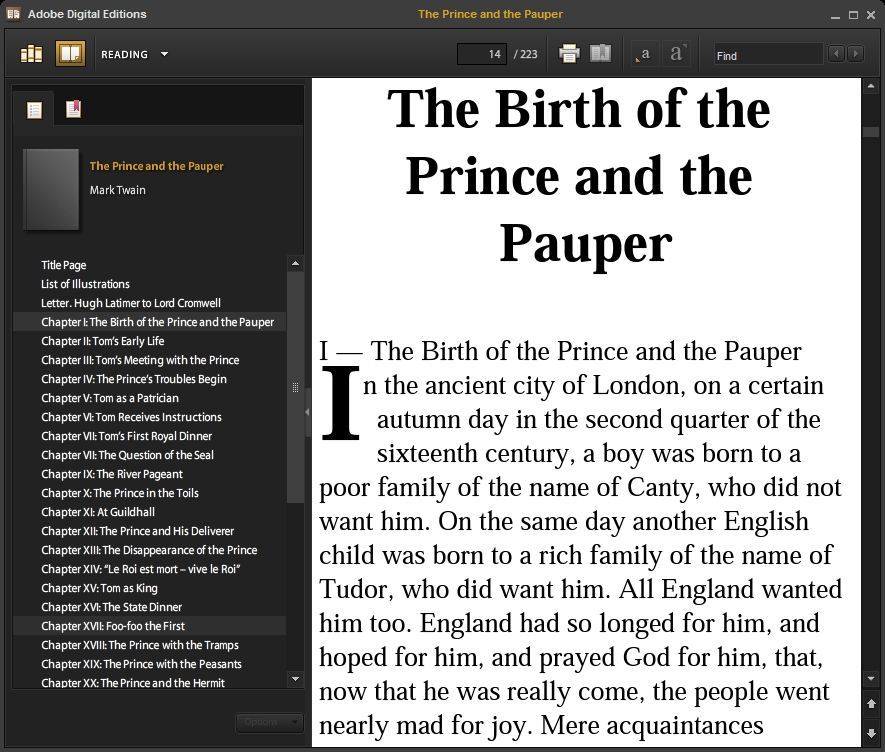The width and height of the screenshot is (885, 752).
Task: Open the READING menu dropdown arrow
Action: point(164,54)
